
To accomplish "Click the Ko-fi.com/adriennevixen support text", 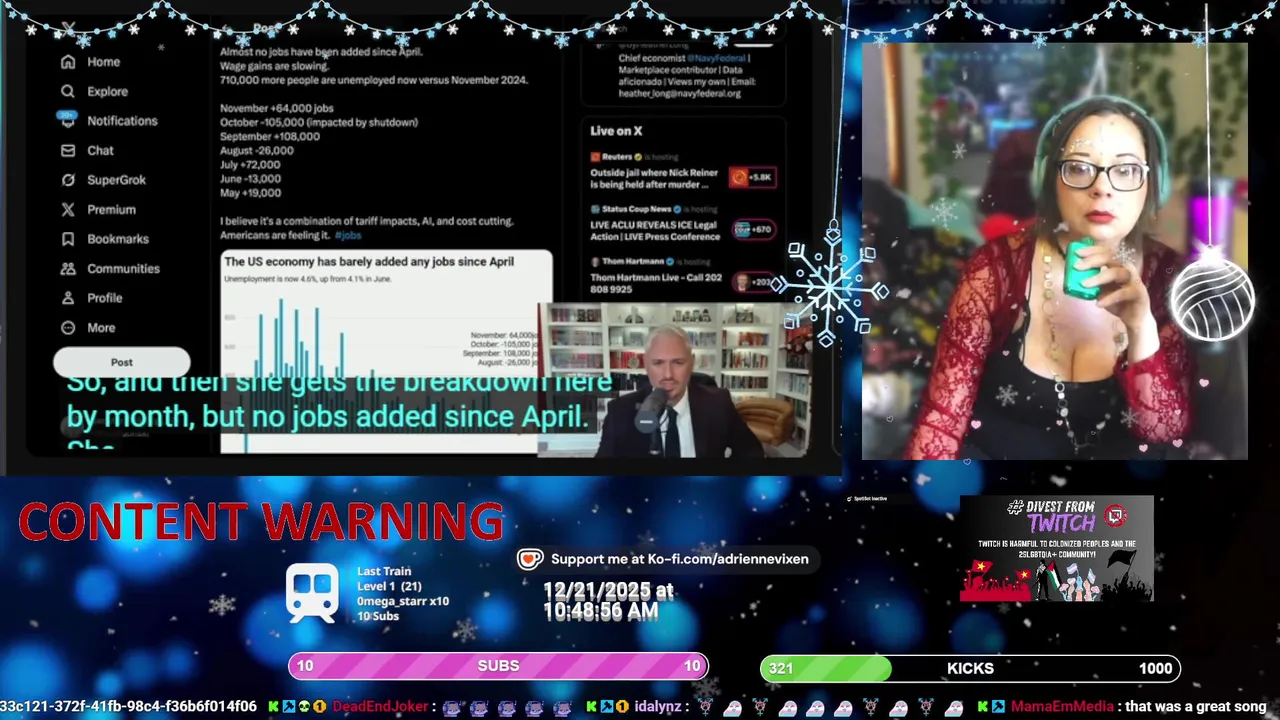I will click(680, 559).
